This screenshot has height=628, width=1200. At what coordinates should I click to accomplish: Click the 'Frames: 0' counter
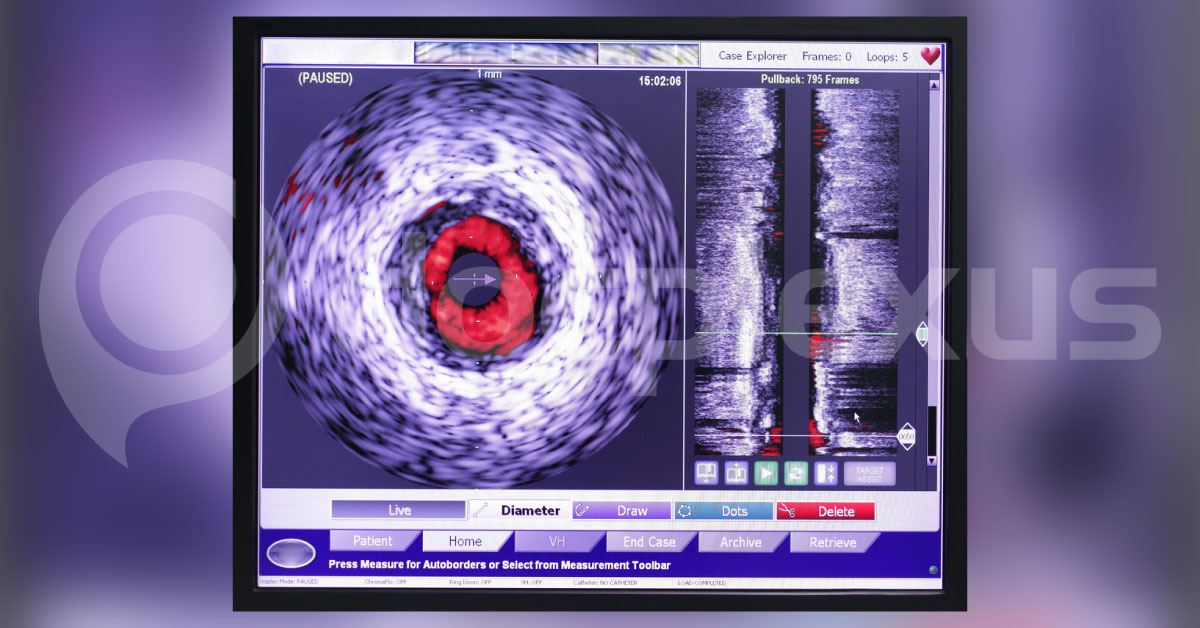827,56
